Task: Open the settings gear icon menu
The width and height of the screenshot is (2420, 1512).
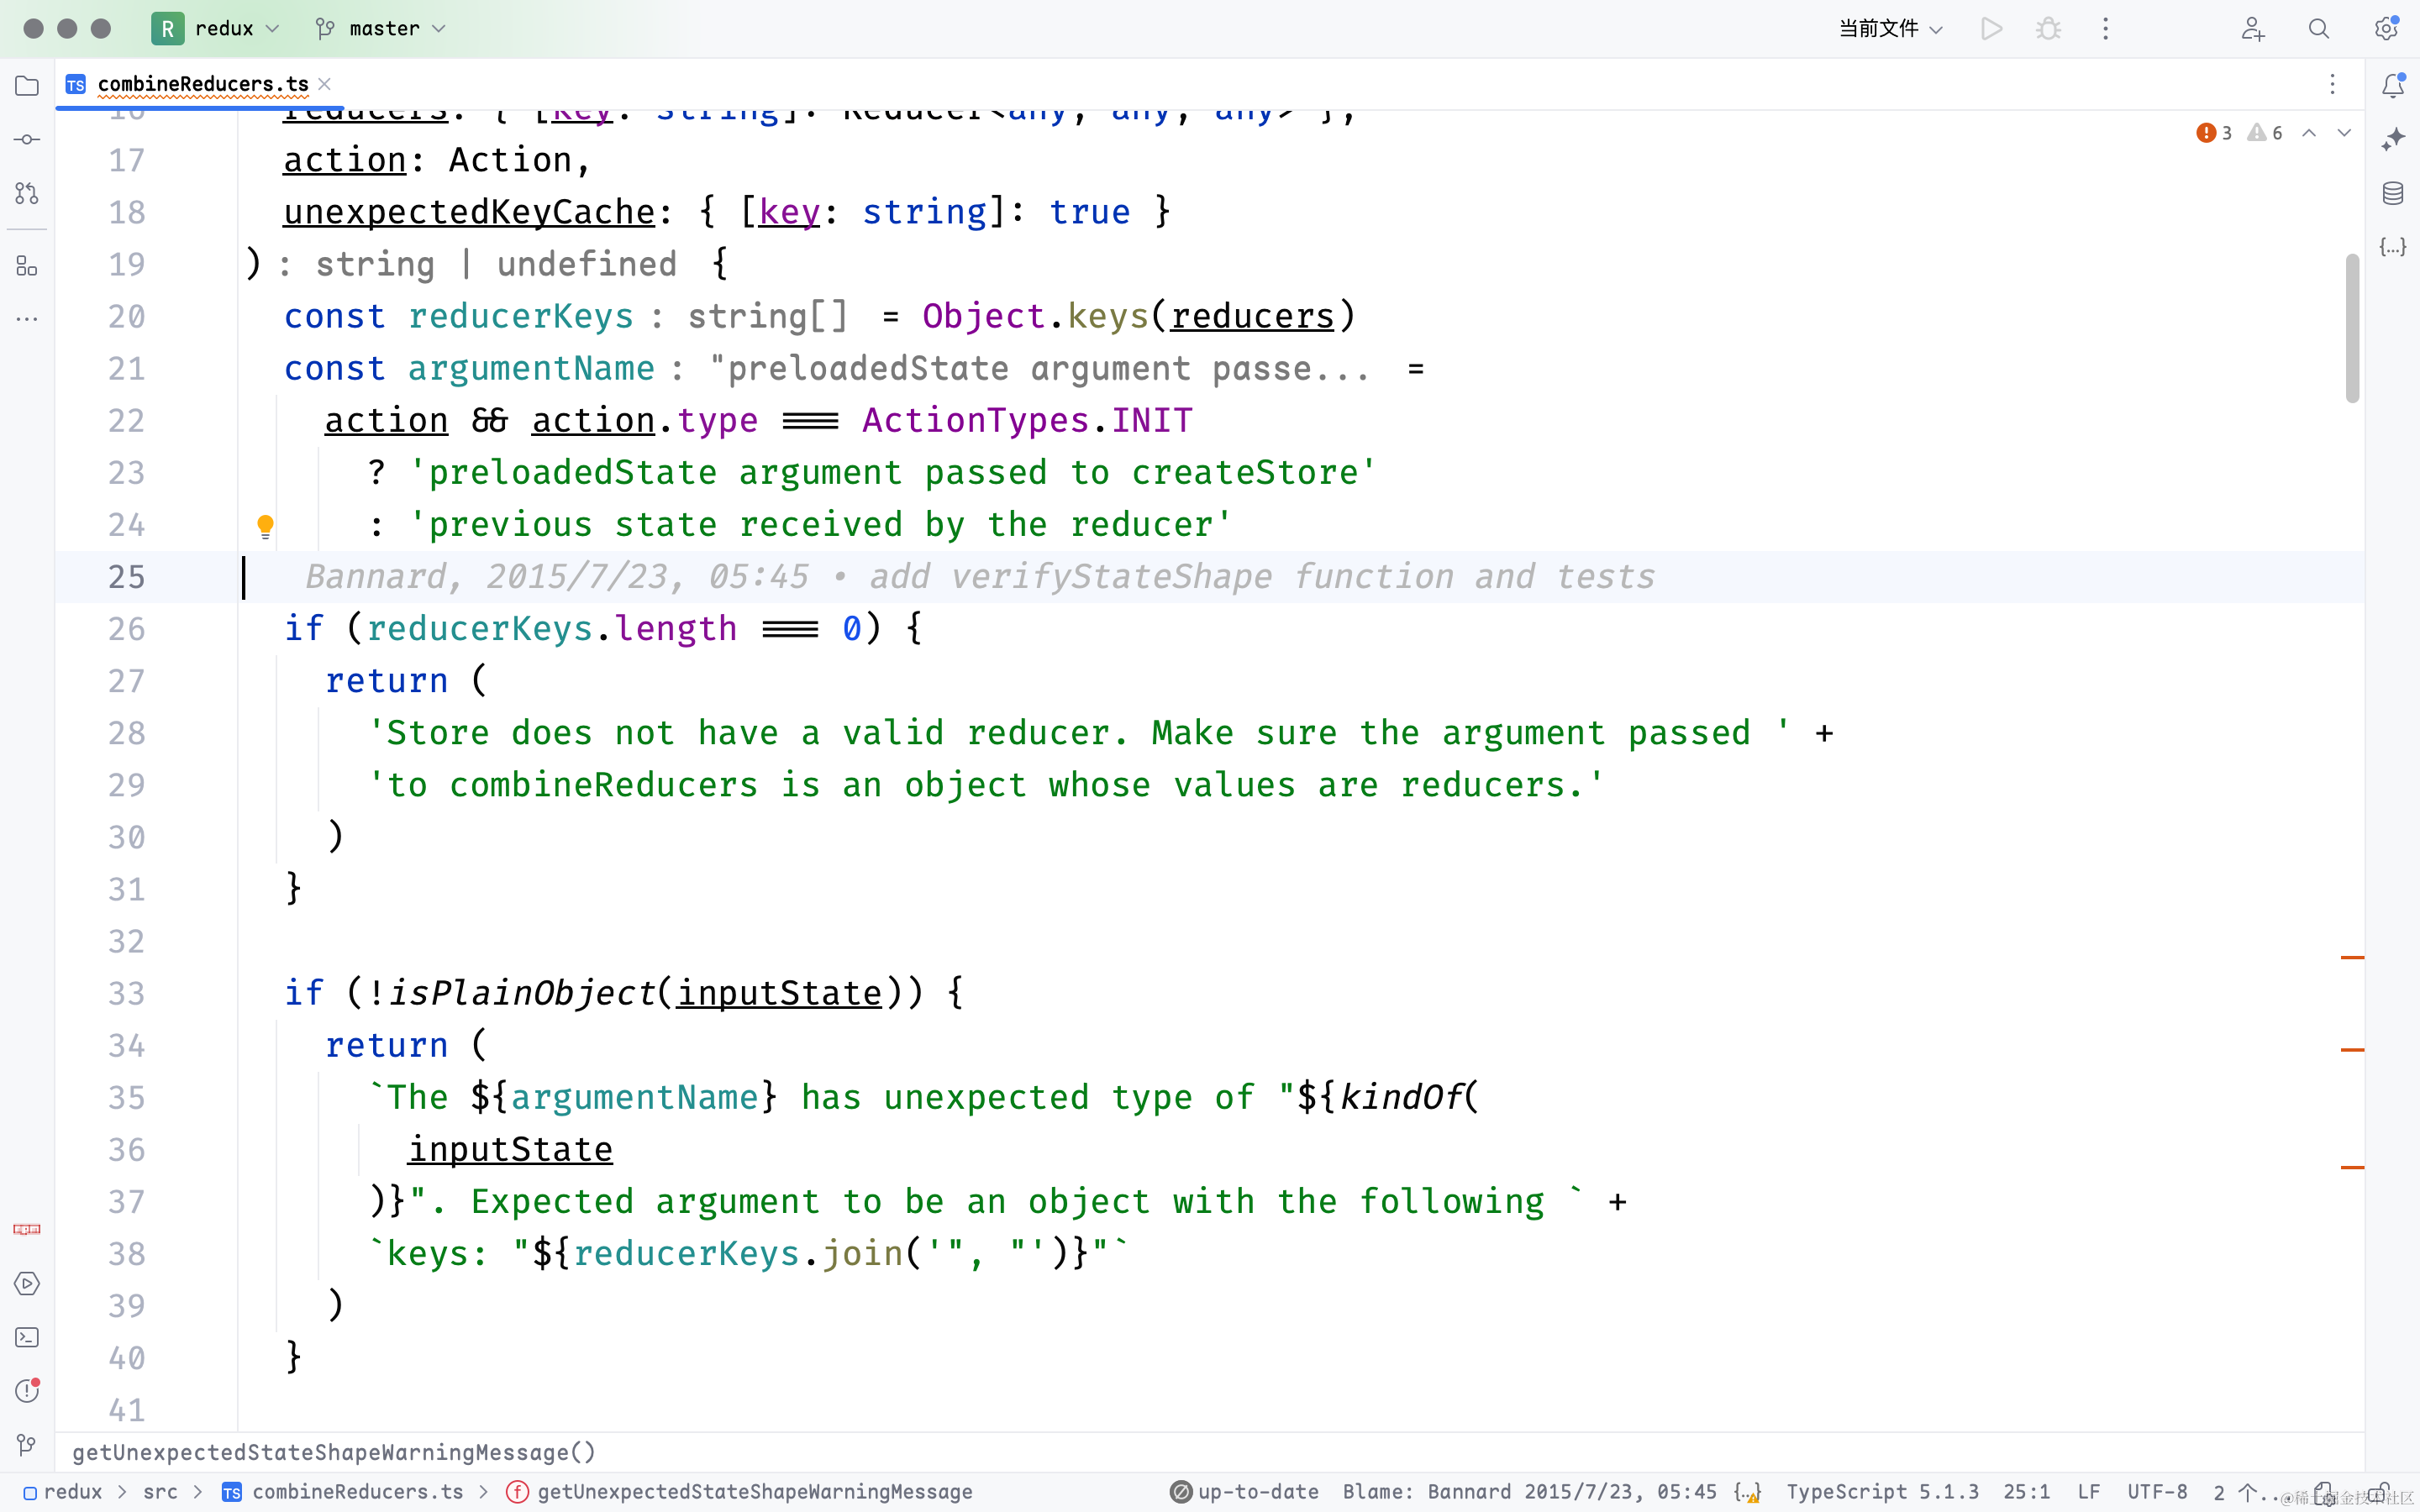Action: point(2387,28)
